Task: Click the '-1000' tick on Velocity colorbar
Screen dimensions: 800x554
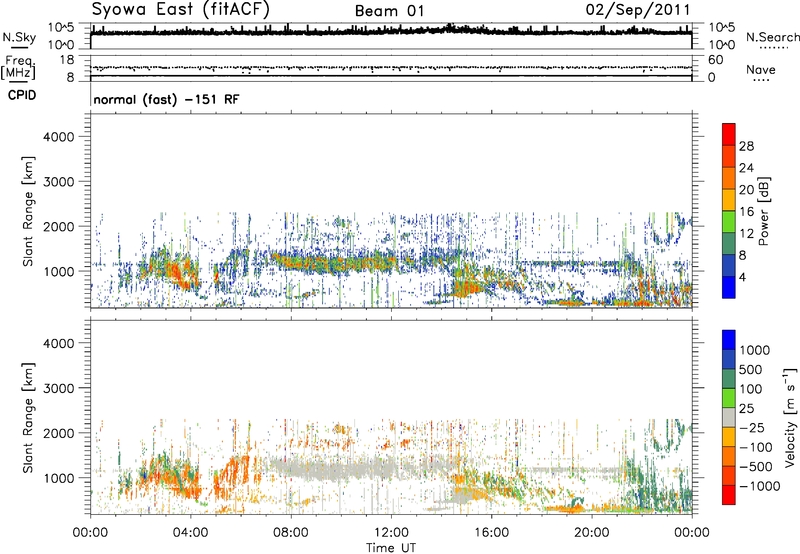Action: coord(760,486)
